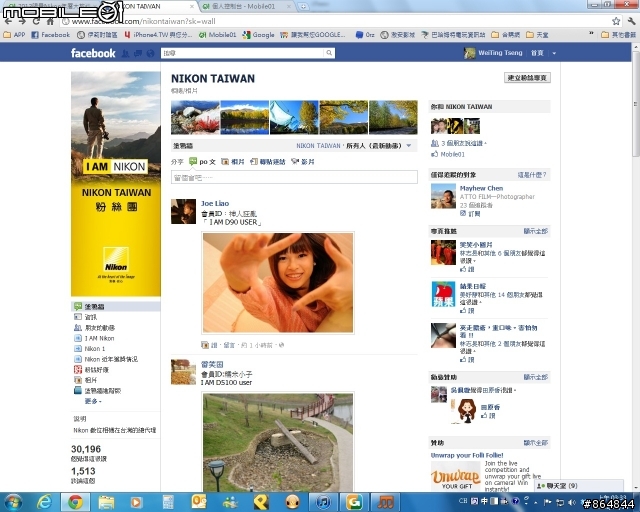Click the 建立粉絲專頁 button
The image size is (640, 512).
(527, 78)
